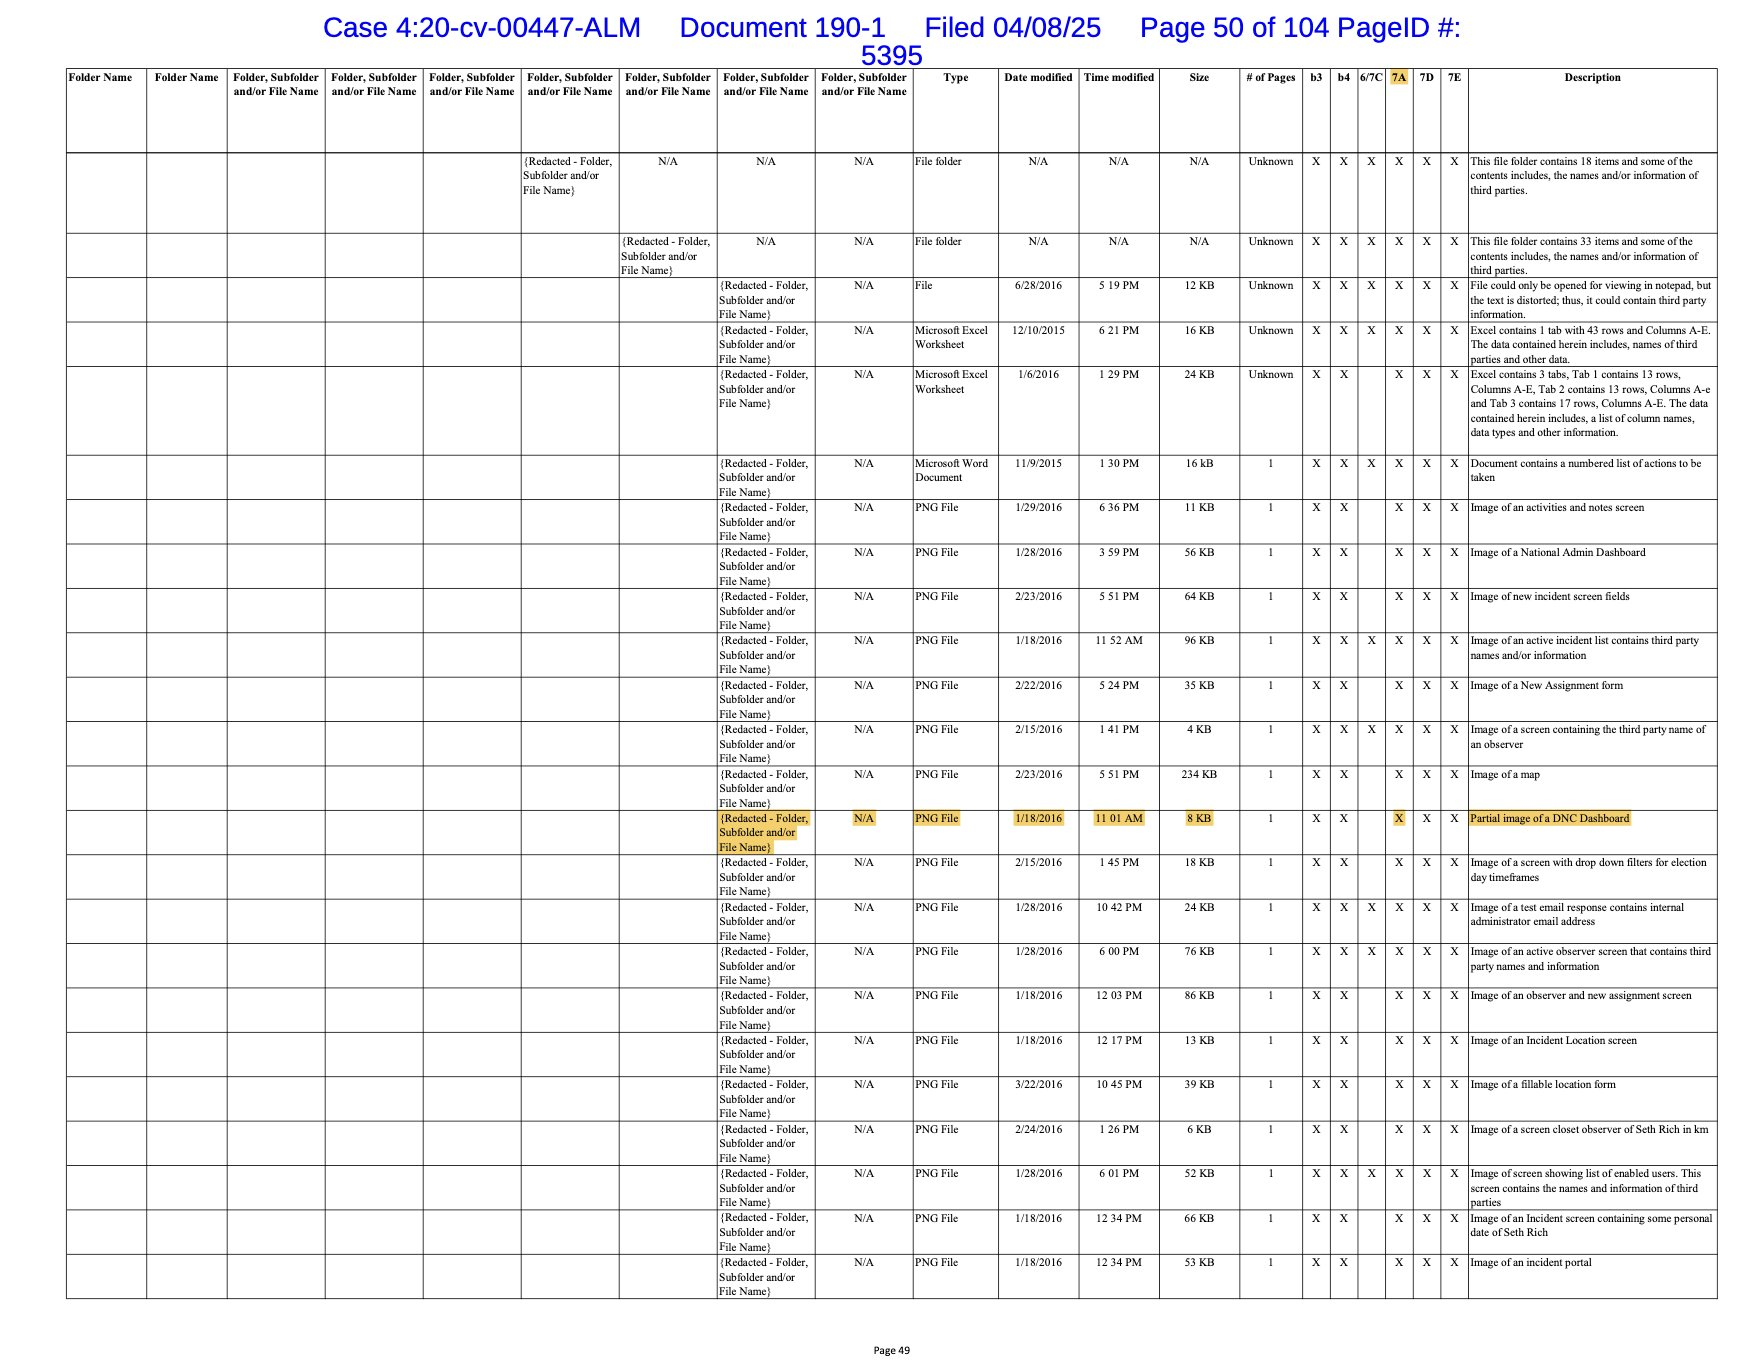Click the 'Description' column header
The image size is (1760, 1368).
coord(1592,78)
